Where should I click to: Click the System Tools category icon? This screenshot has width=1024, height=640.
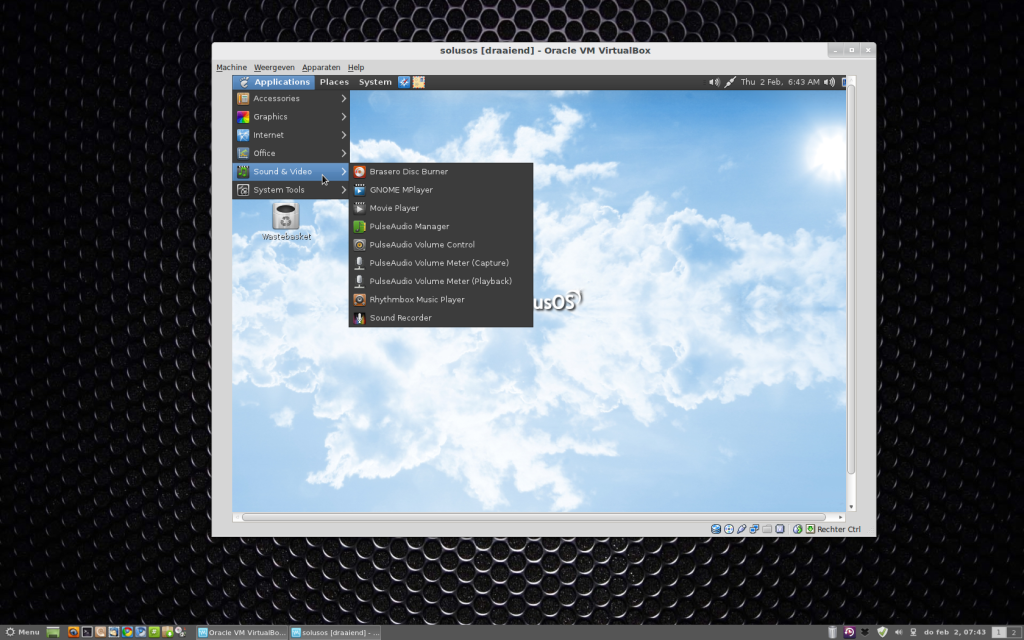click(243, 190)
